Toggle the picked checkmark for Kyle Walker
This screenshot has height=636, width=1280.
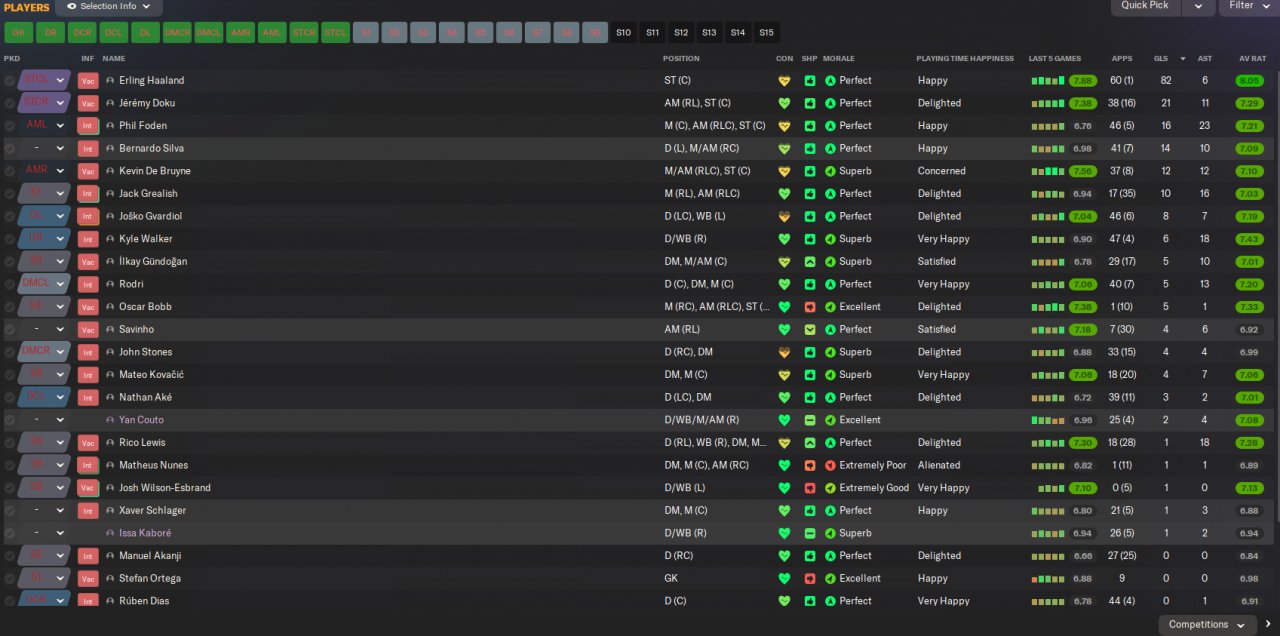point(10,239)
